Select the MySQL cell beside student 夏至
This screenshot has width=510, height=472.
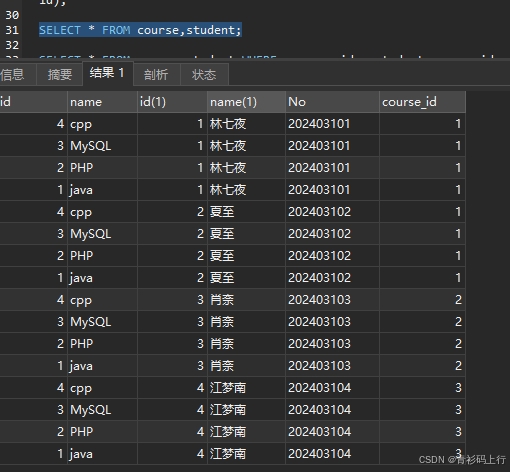[x=102, y=234]
